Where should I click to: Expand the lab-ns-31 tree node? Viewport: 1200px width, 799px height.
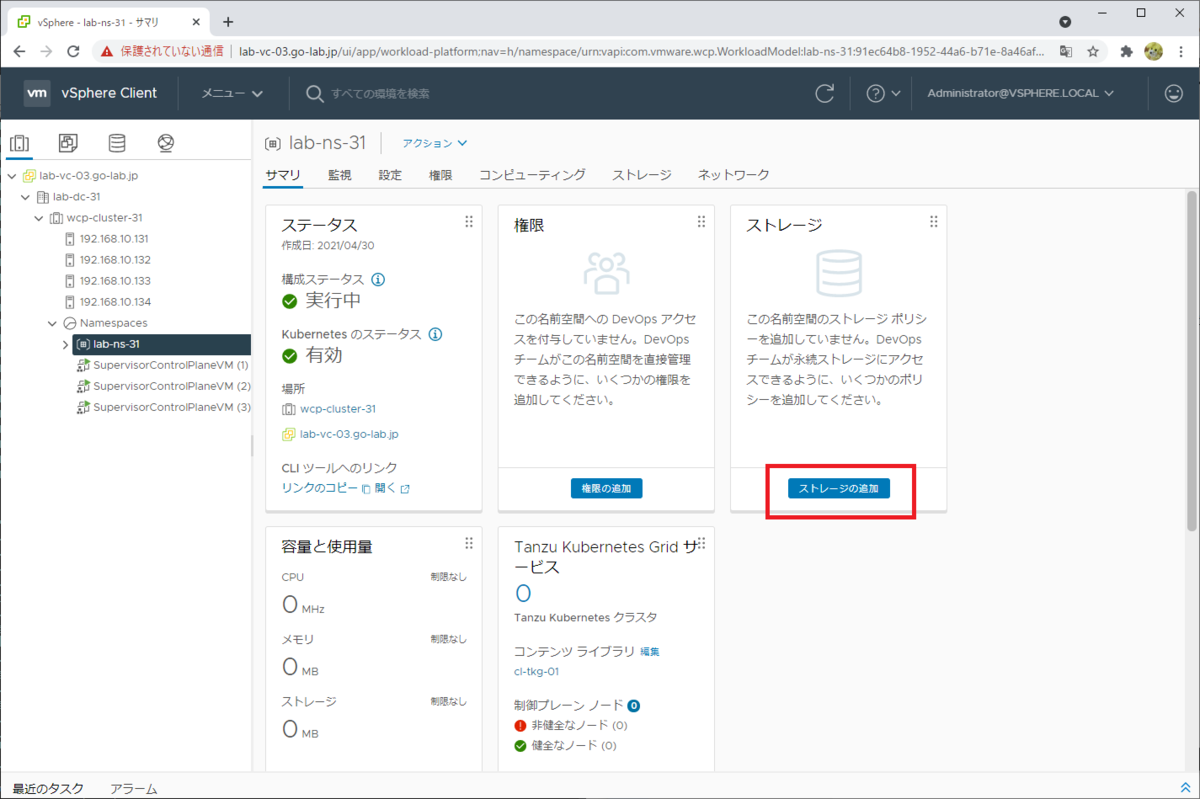(65, 344)
